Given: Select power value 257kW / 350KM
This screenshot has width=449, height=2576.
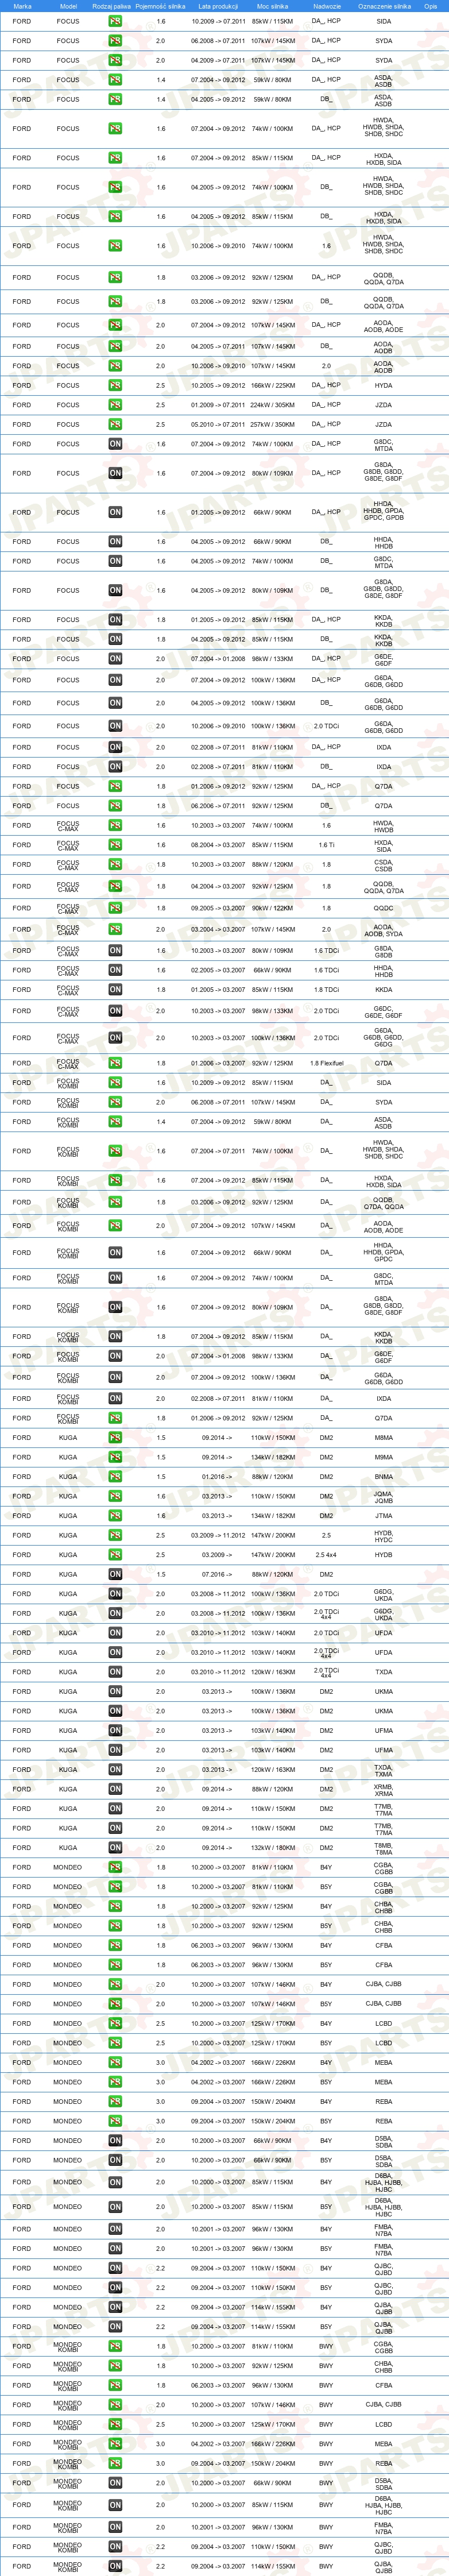Looking at the screenshot, I should tap(272, 424).
